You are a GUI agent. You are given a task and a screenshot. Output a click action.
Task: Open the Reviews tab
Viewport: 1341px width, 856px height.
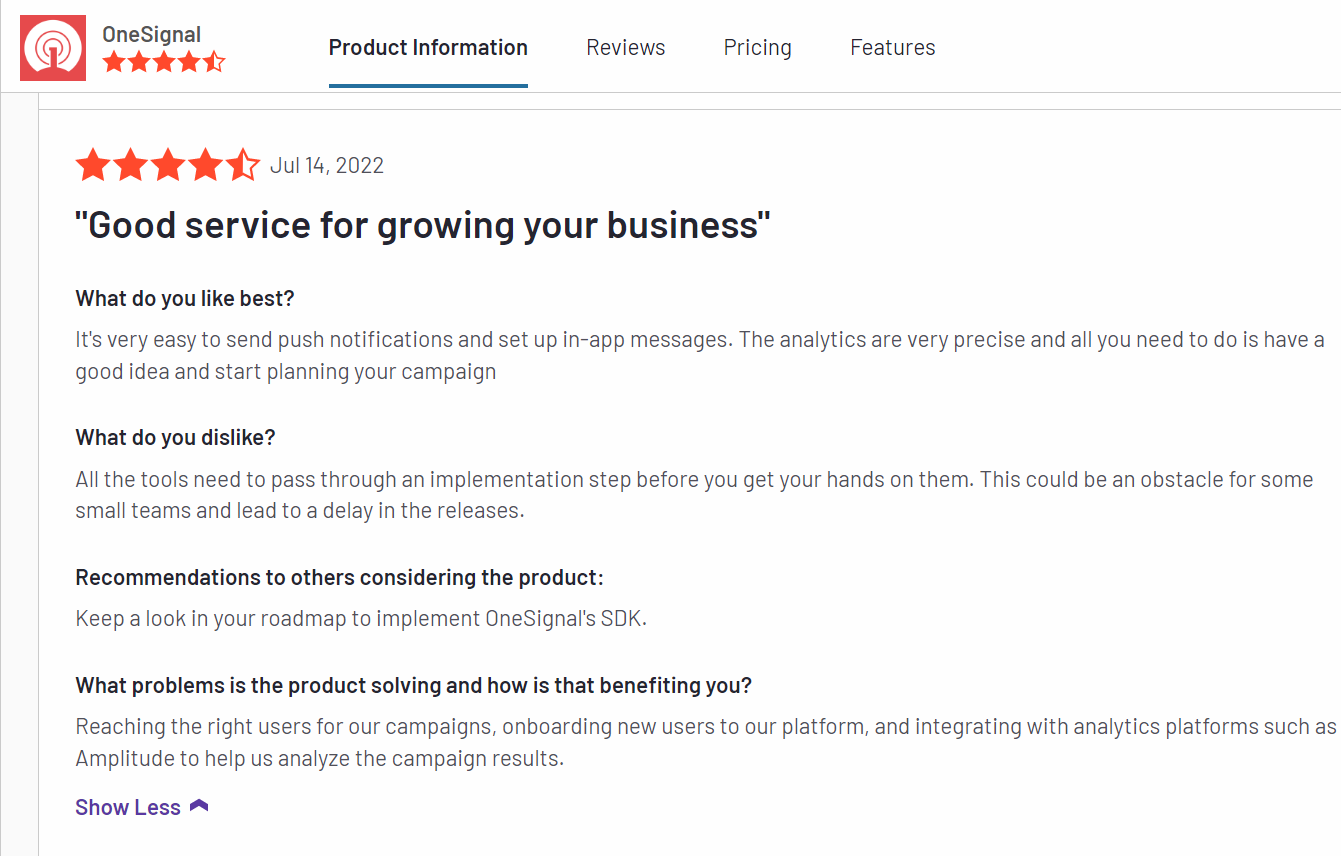click(x=626, y=47)
